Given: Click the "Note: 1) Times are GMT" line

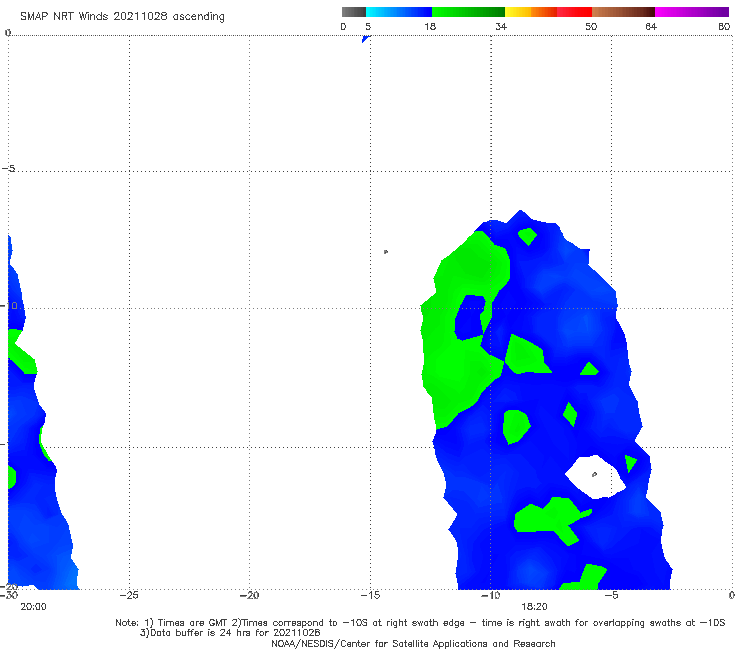Looking at the screenshot, I should coord(420,623).
